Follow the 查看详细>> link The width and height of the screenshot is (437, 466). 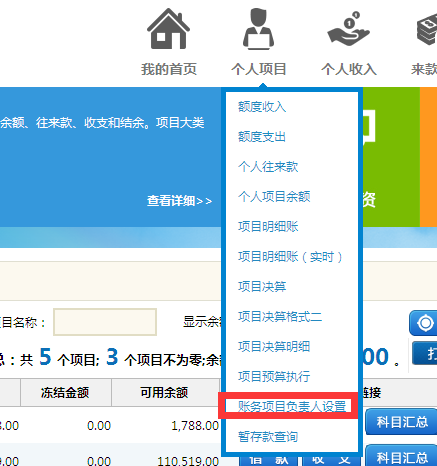179,201
